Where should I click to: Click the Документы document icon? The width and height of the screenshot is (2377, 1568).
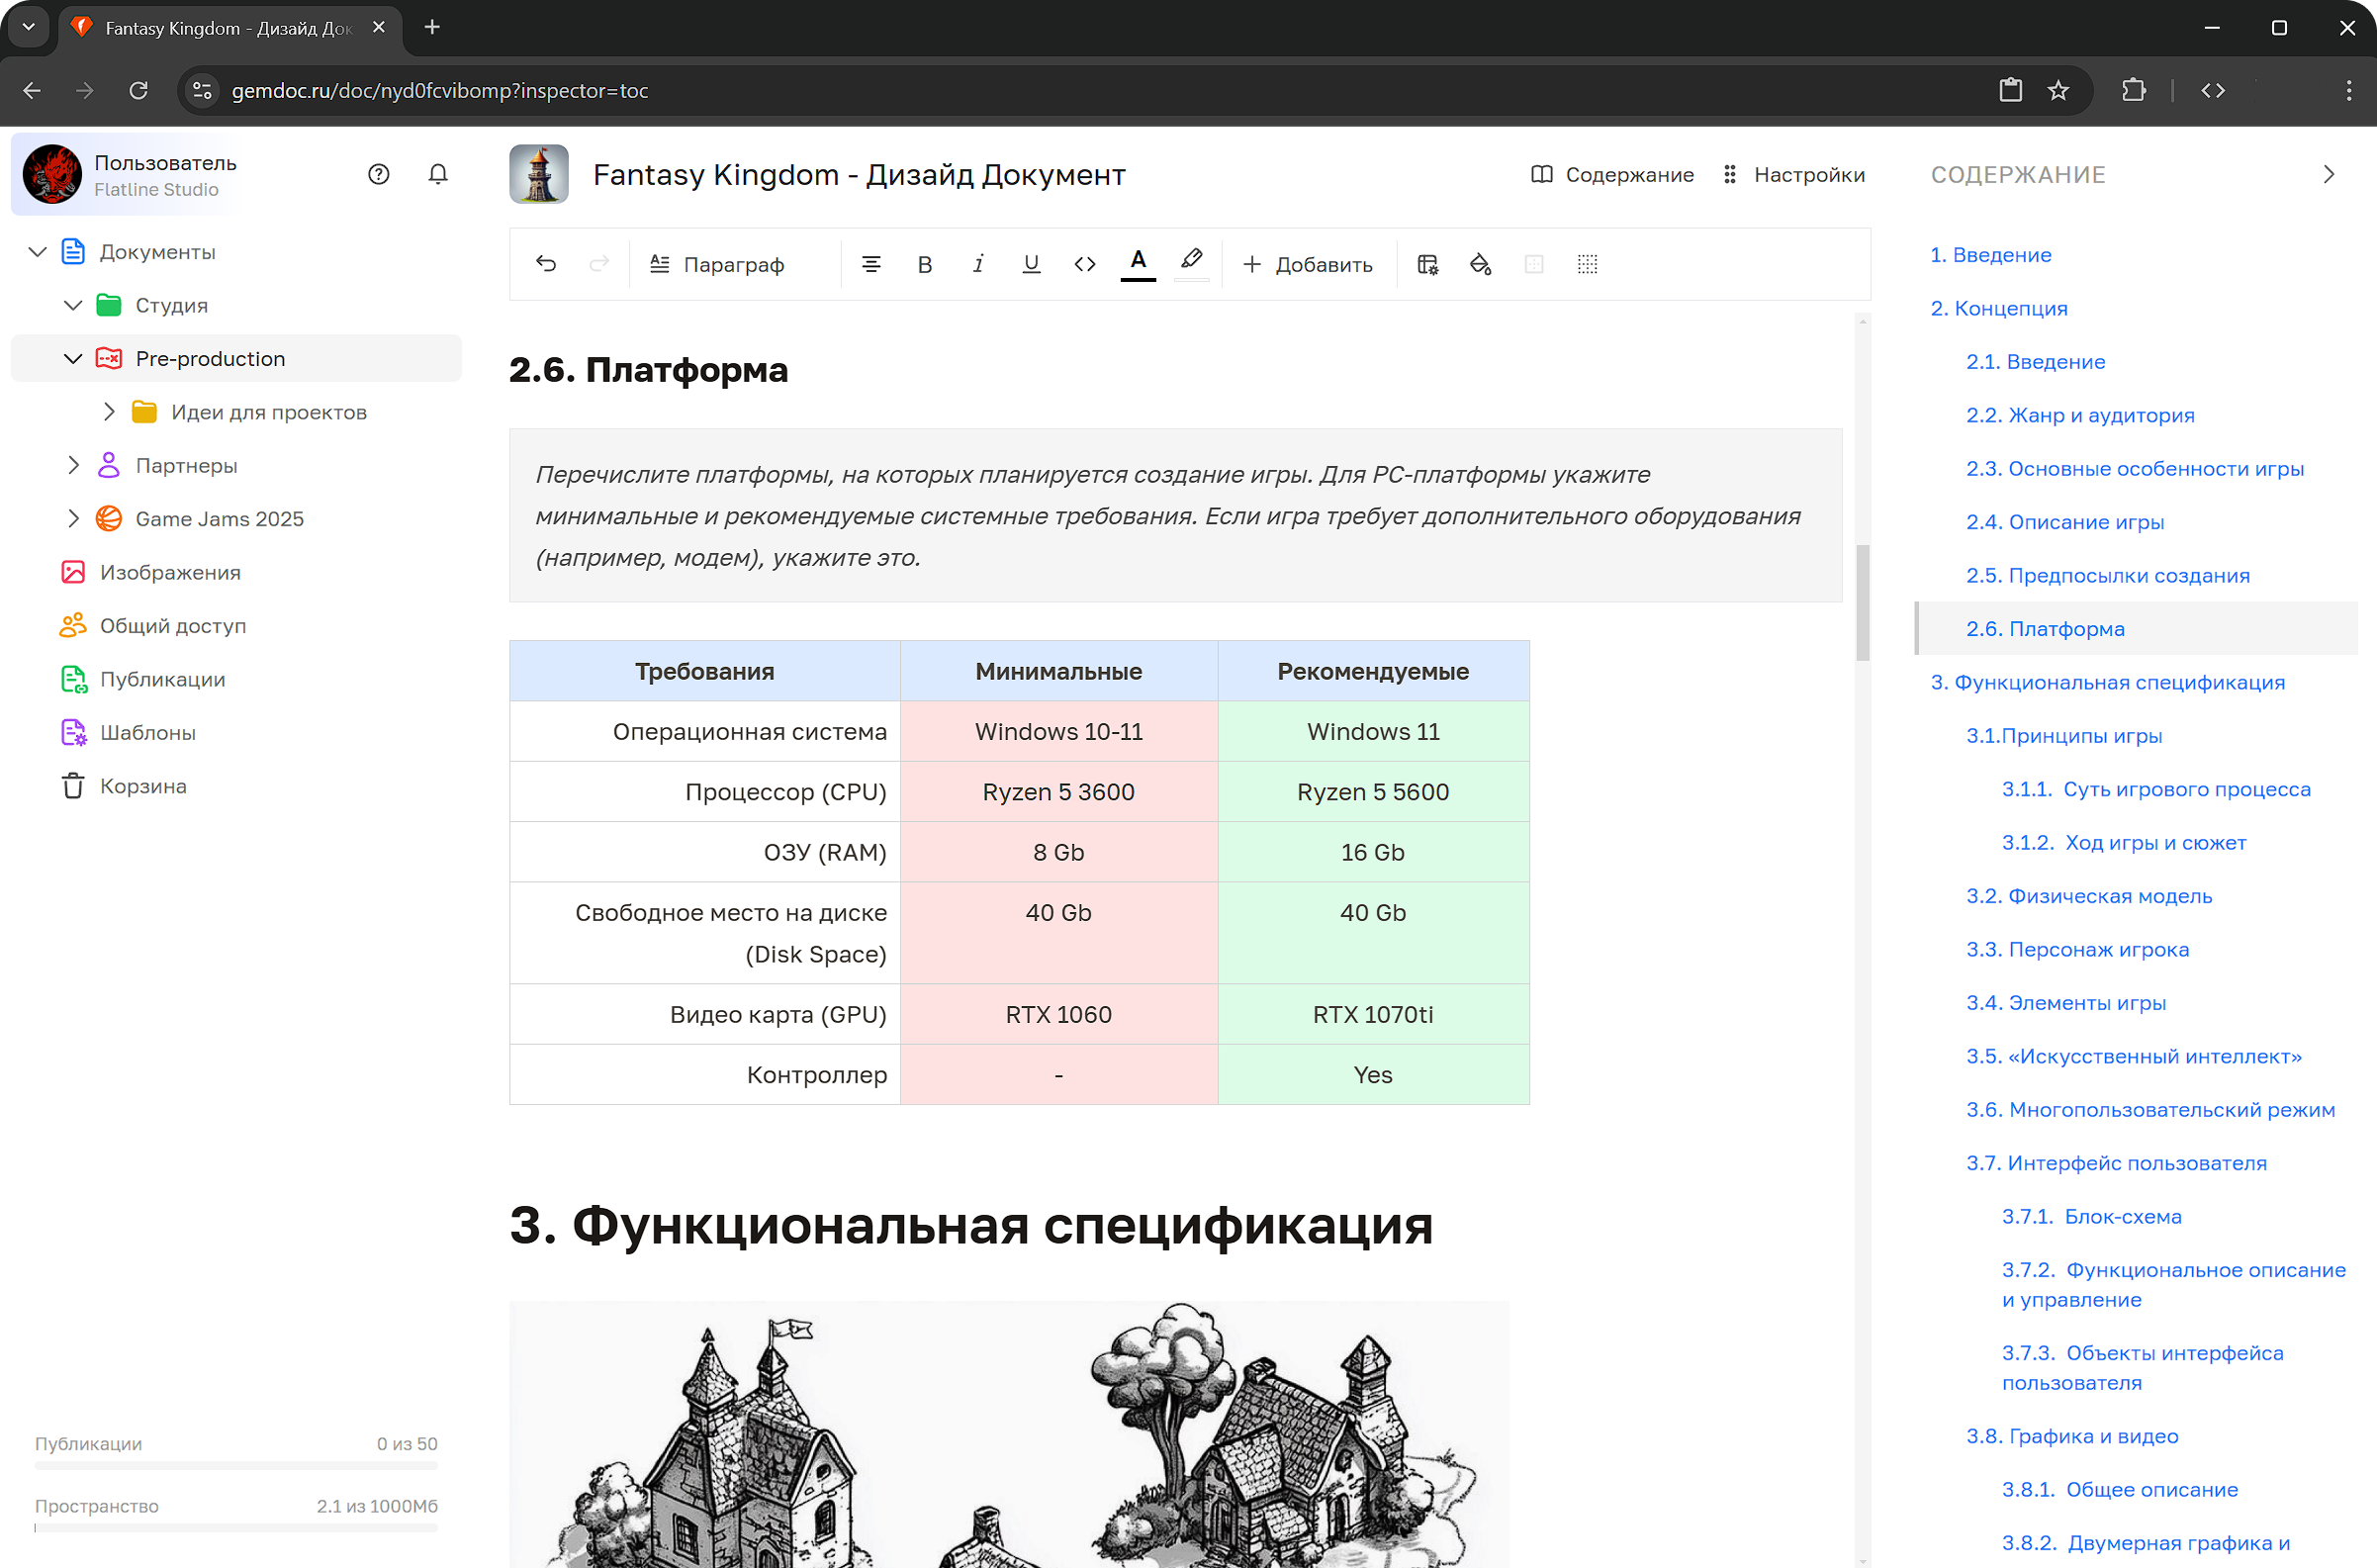click(73, 252)
